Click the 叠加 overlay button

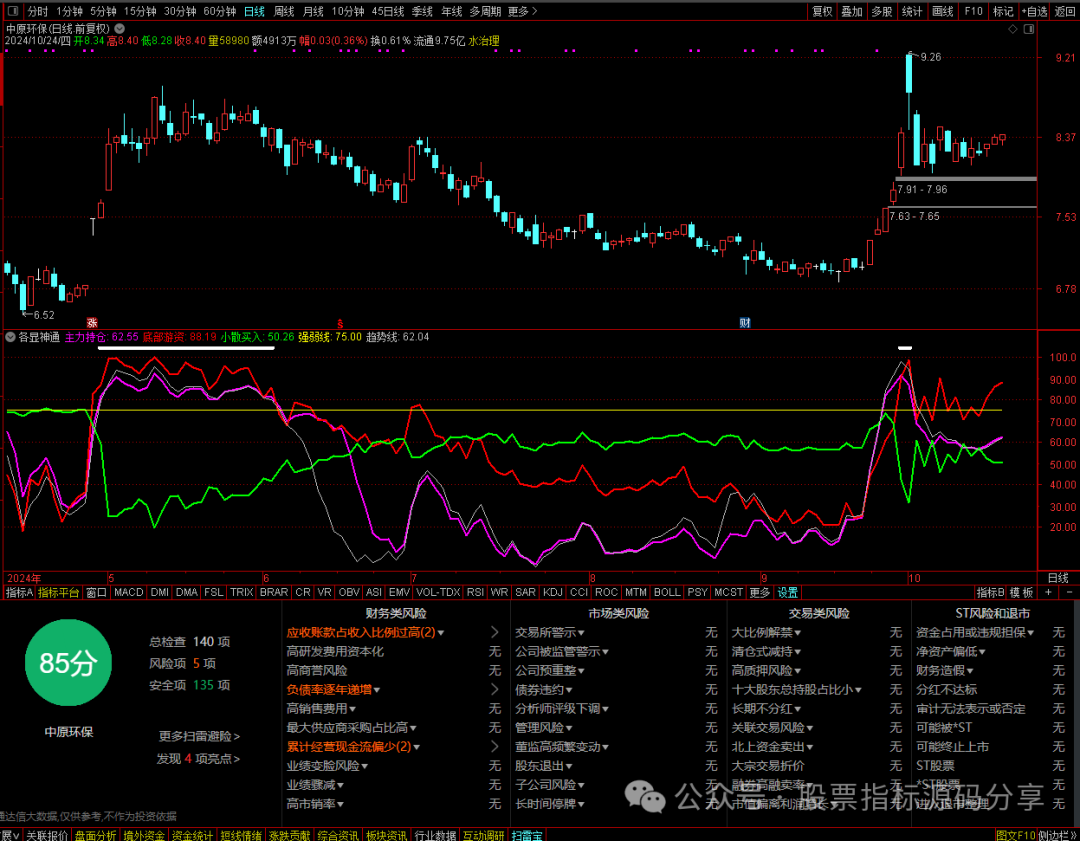(852, 11)
